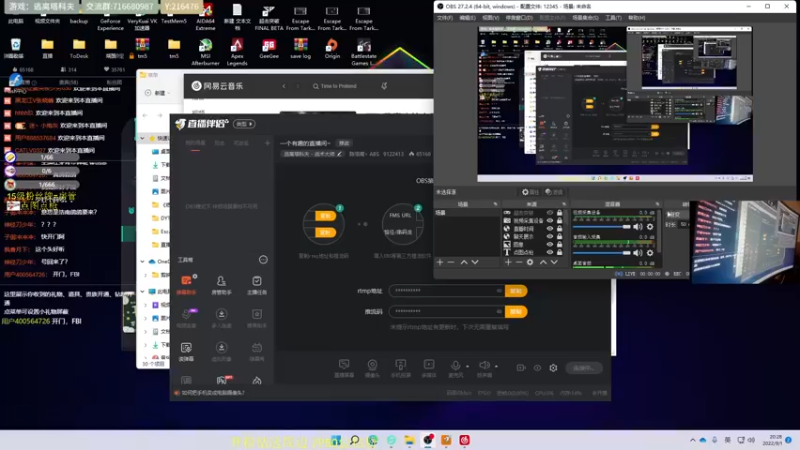Mute the second mixer channel speaker icon
Image resolution: width=800 pixels, height=450 pixels.
pyautogui.click(x=638, y=253)
